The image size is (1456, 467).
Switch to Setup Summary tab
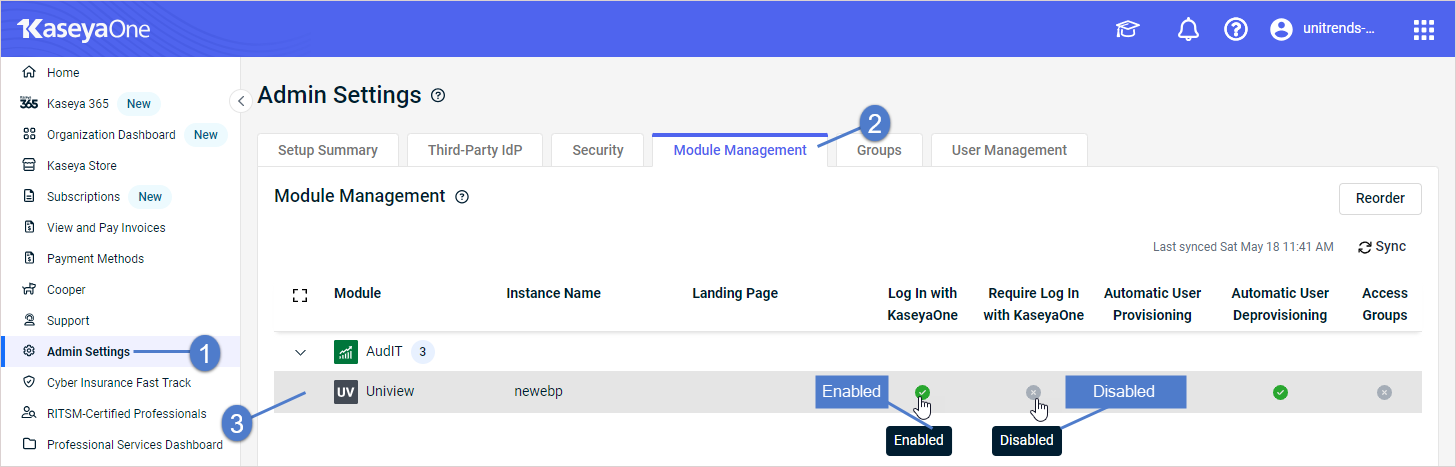(328, 150)
